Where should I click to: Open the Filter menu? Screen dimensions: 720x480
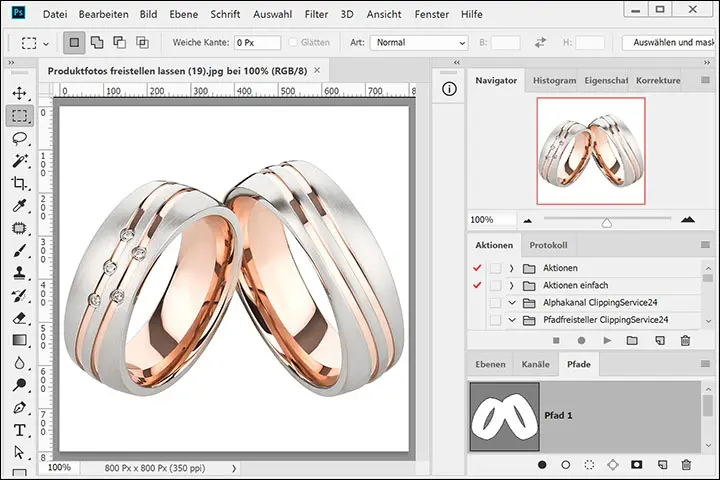[316, 15]
